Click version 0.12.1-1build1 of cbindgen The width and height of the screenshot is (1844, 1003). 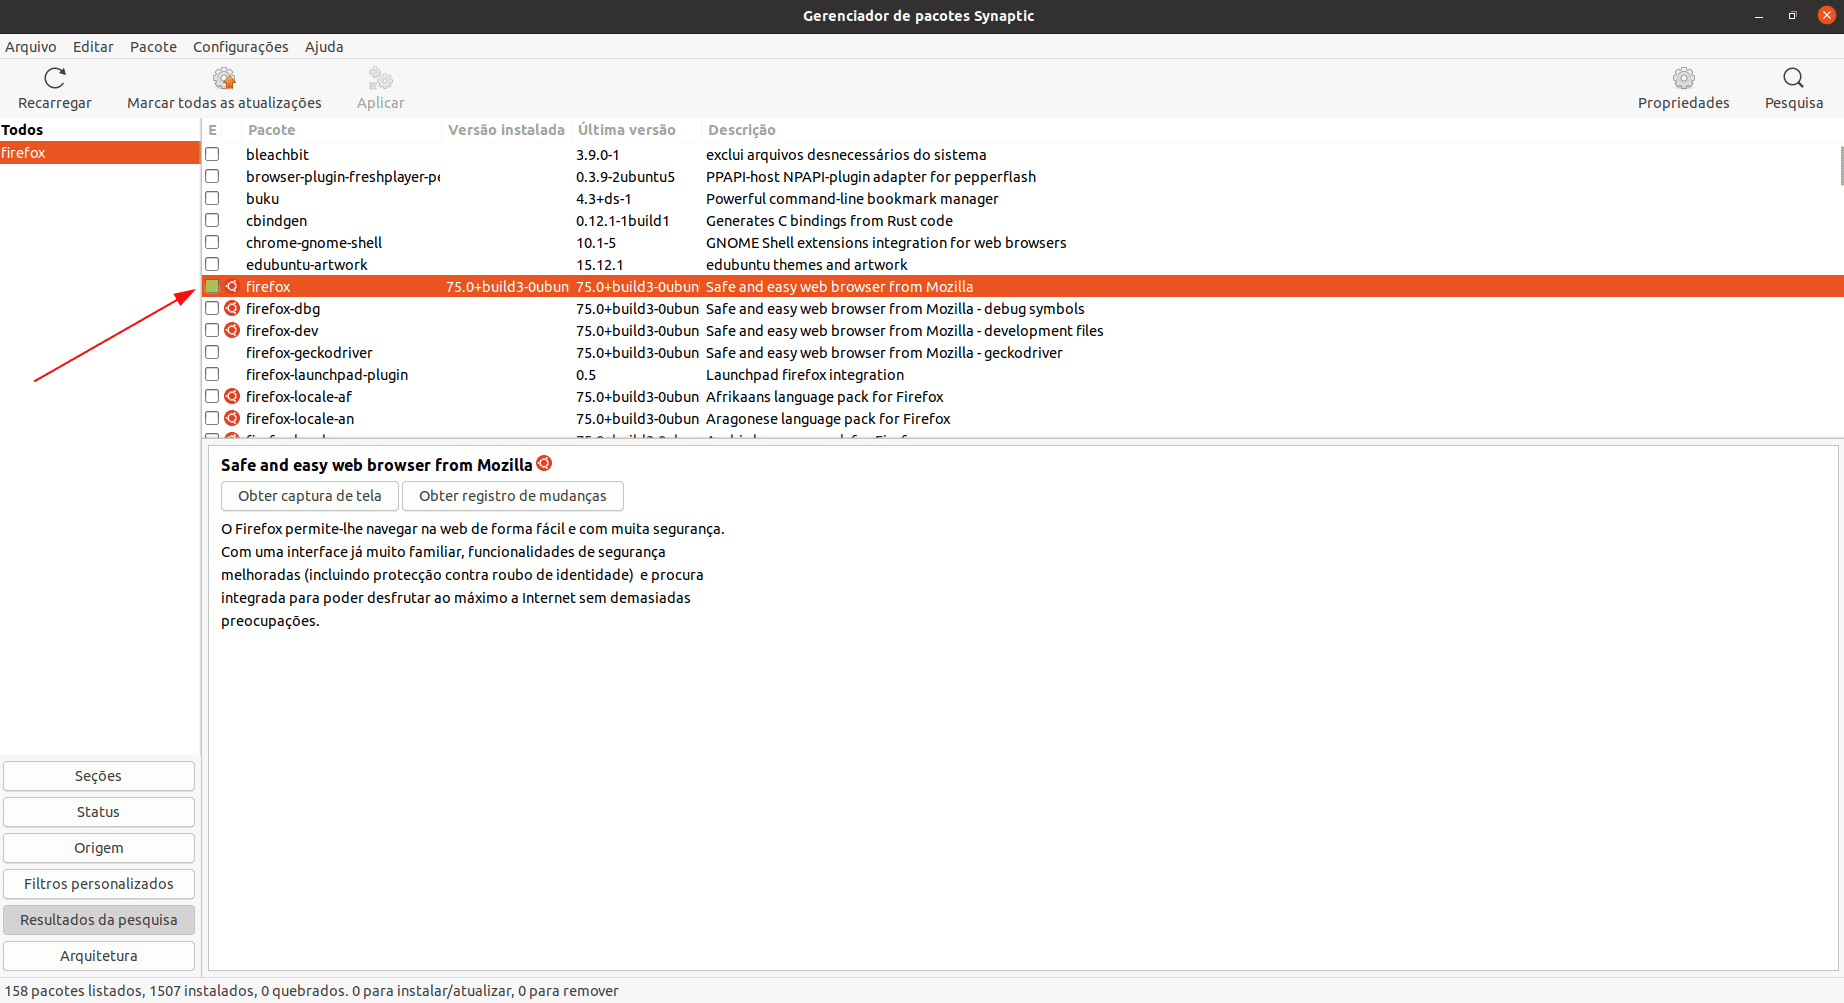pos(622,220)
